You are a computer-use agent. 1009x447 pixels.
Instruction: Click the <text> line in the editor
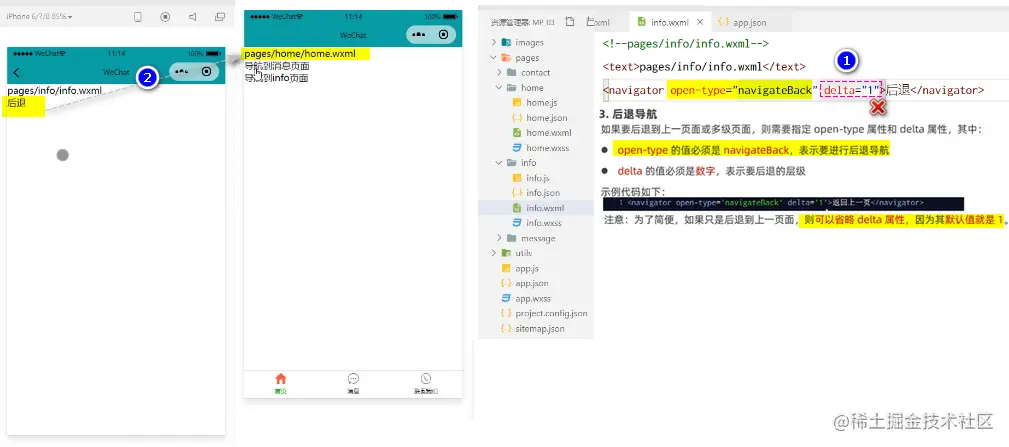tap(705, 66)
